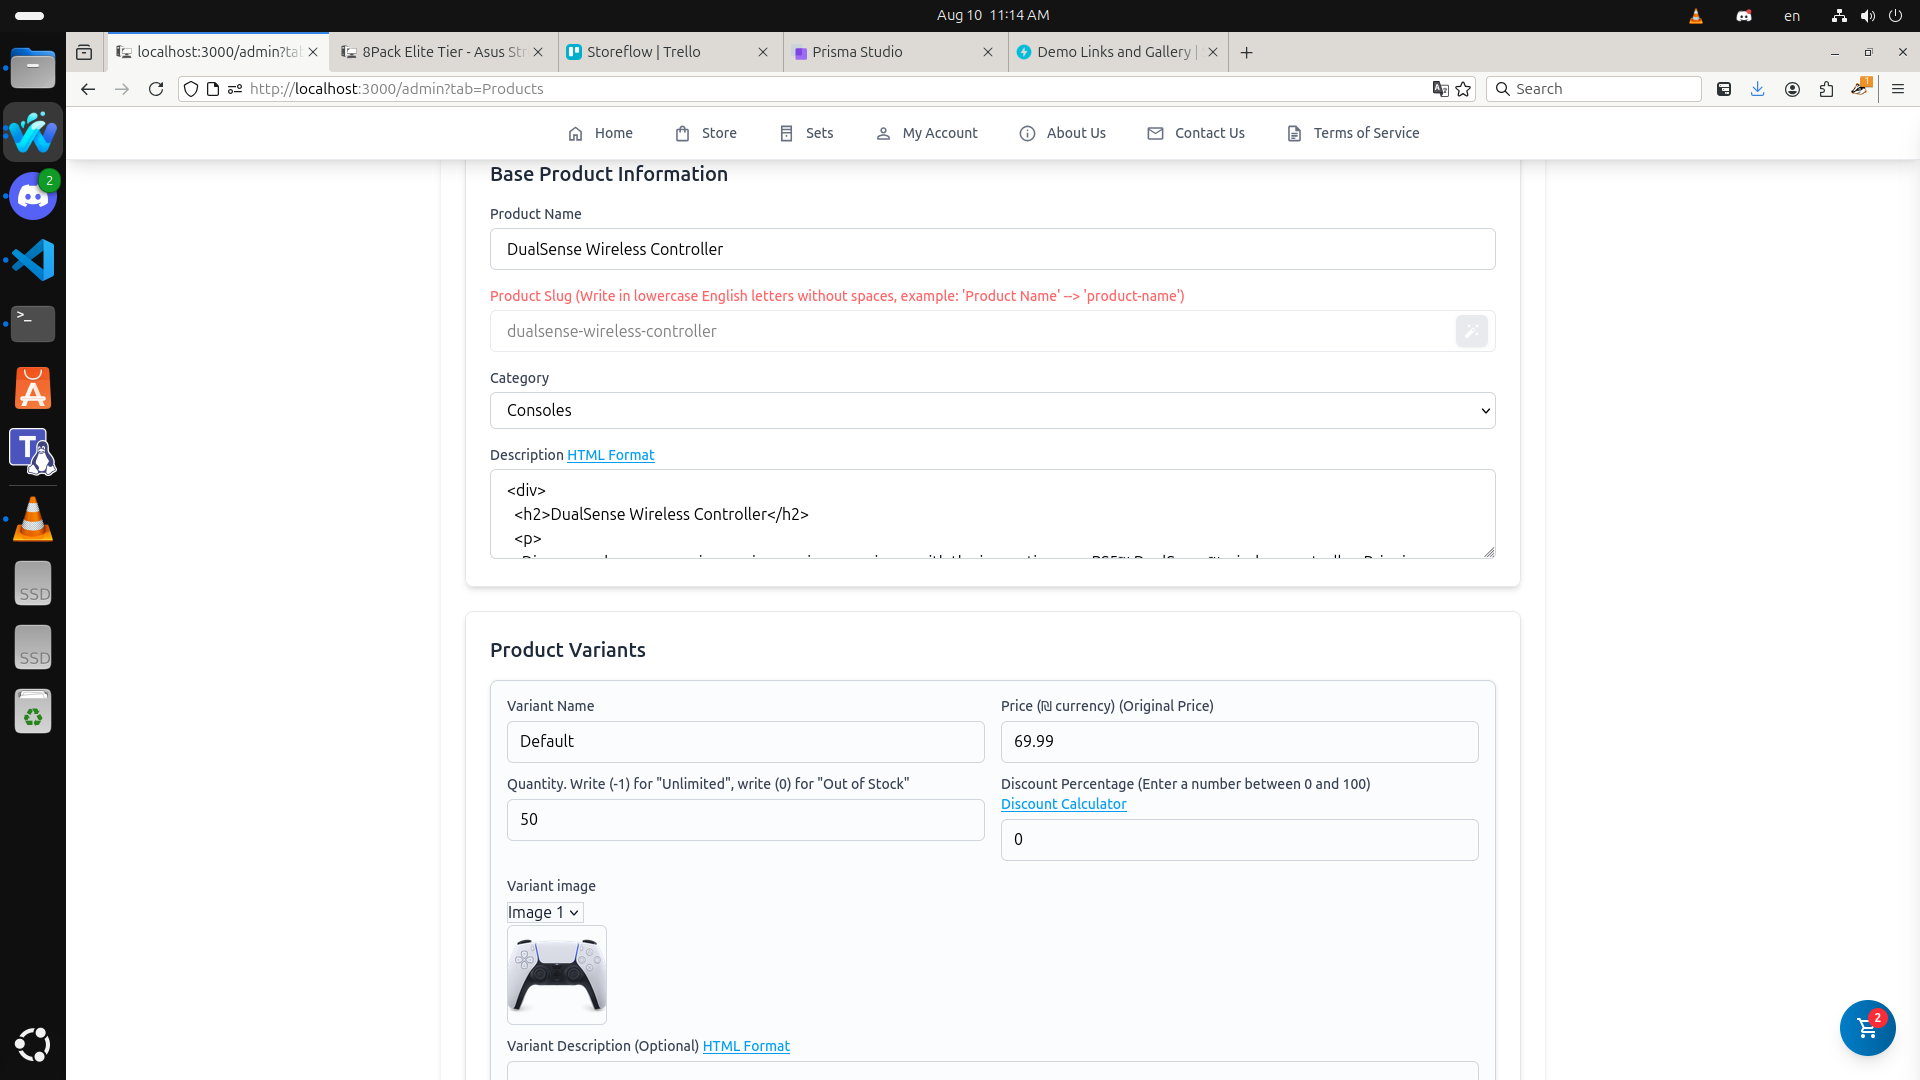Open the Firefox list-all-tabs button
Screen dimensions: 1920x1080
click(84, 52)
